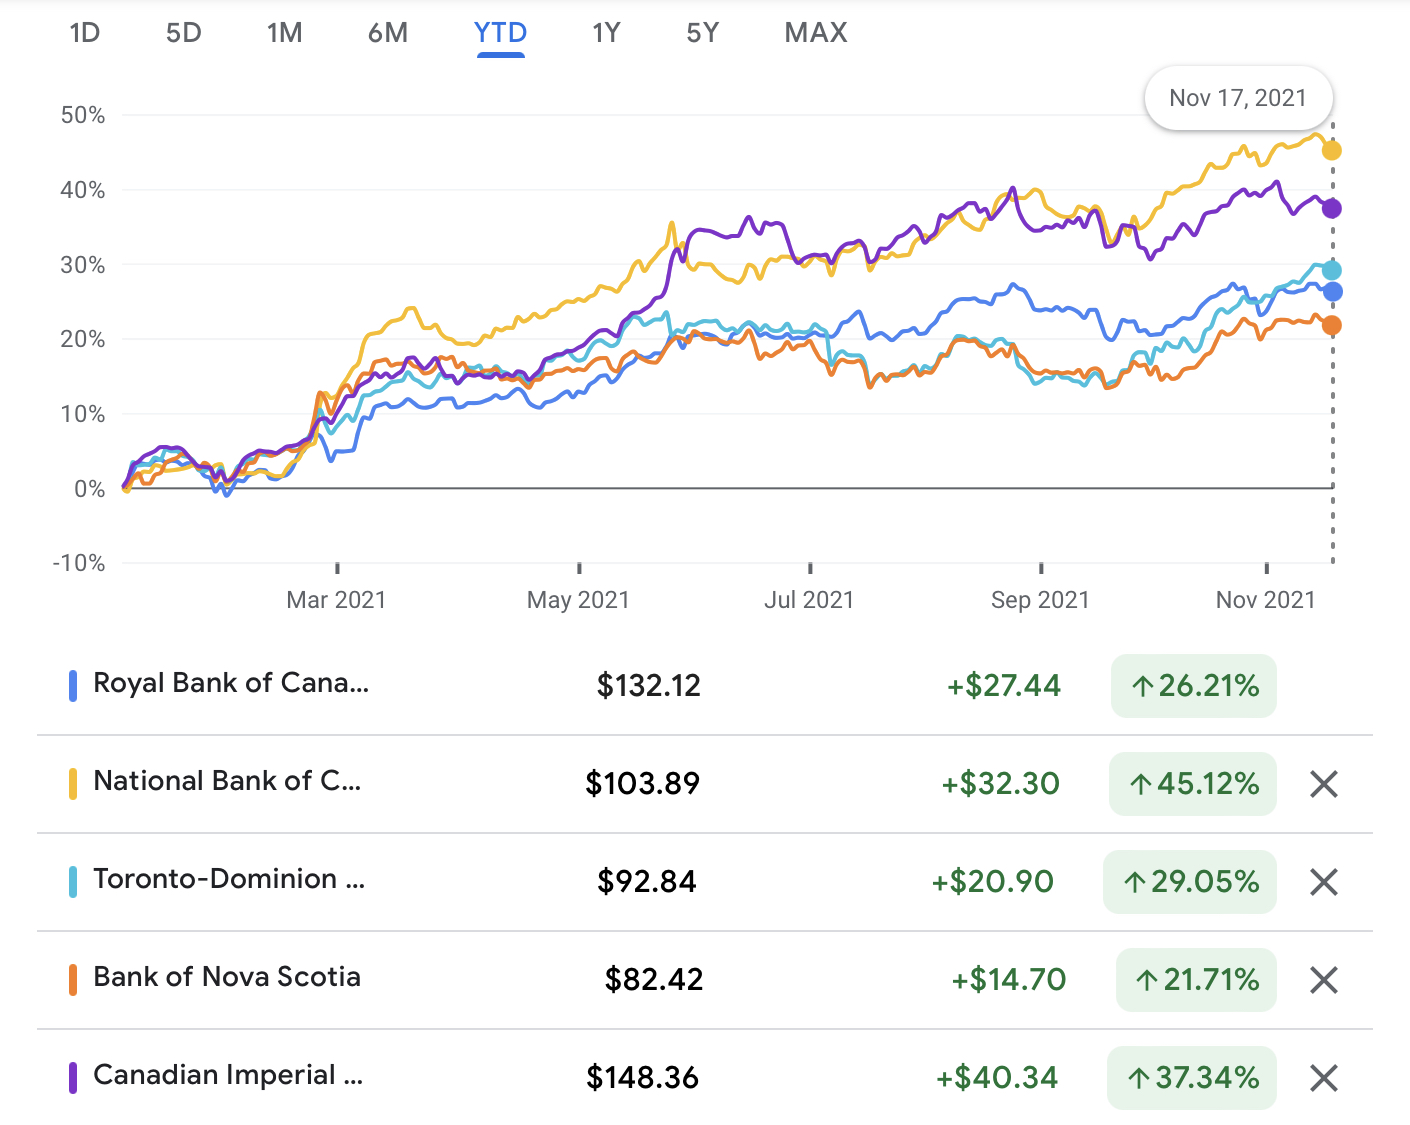1410x1125 pixels.
Task: Show the 5Y chart range
Action: 702,33
